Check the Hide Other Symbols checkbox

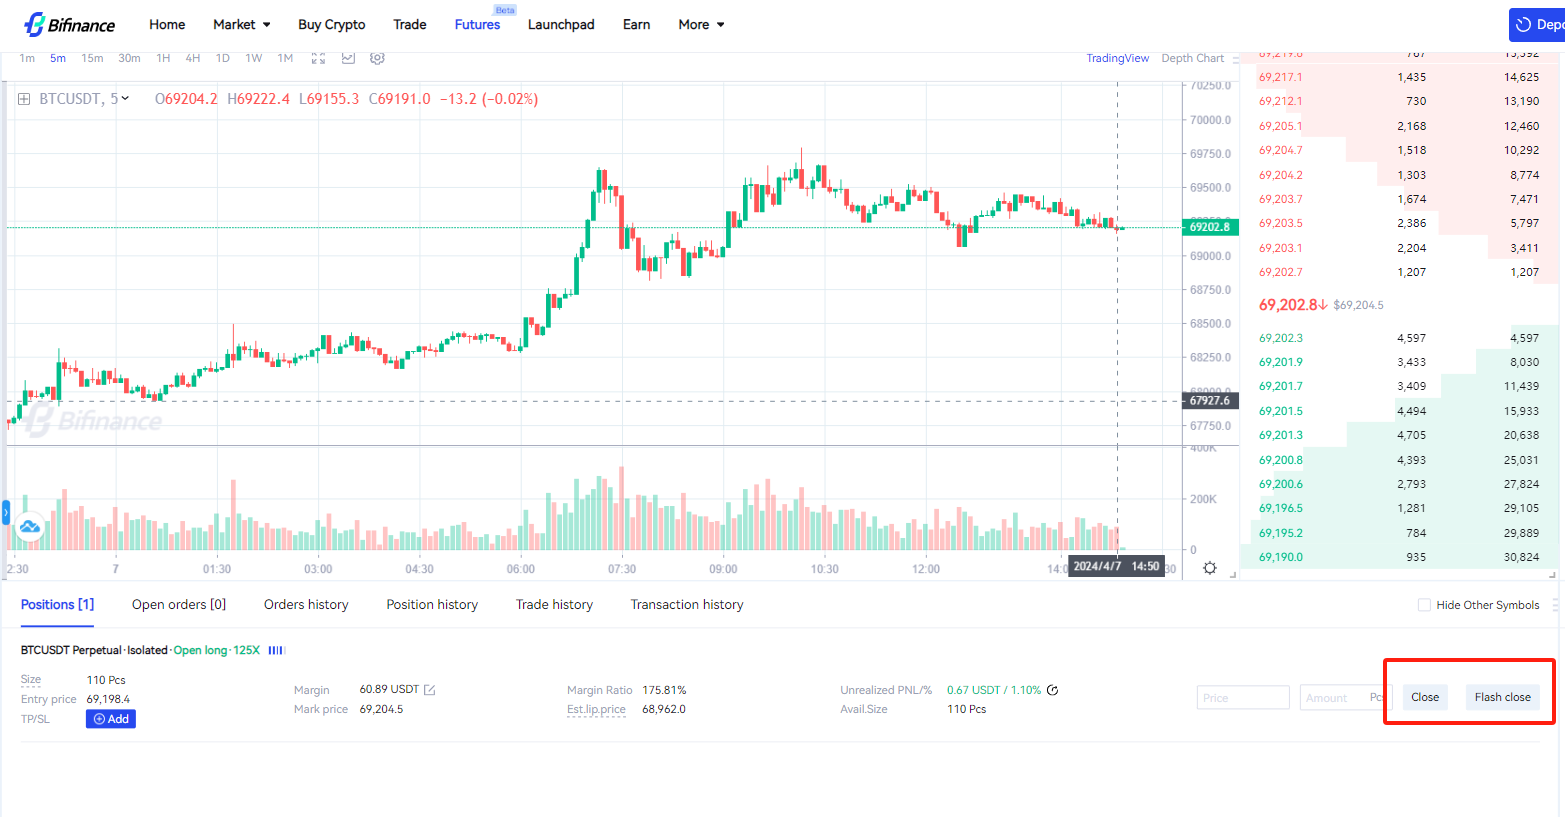pos(1424,605)
